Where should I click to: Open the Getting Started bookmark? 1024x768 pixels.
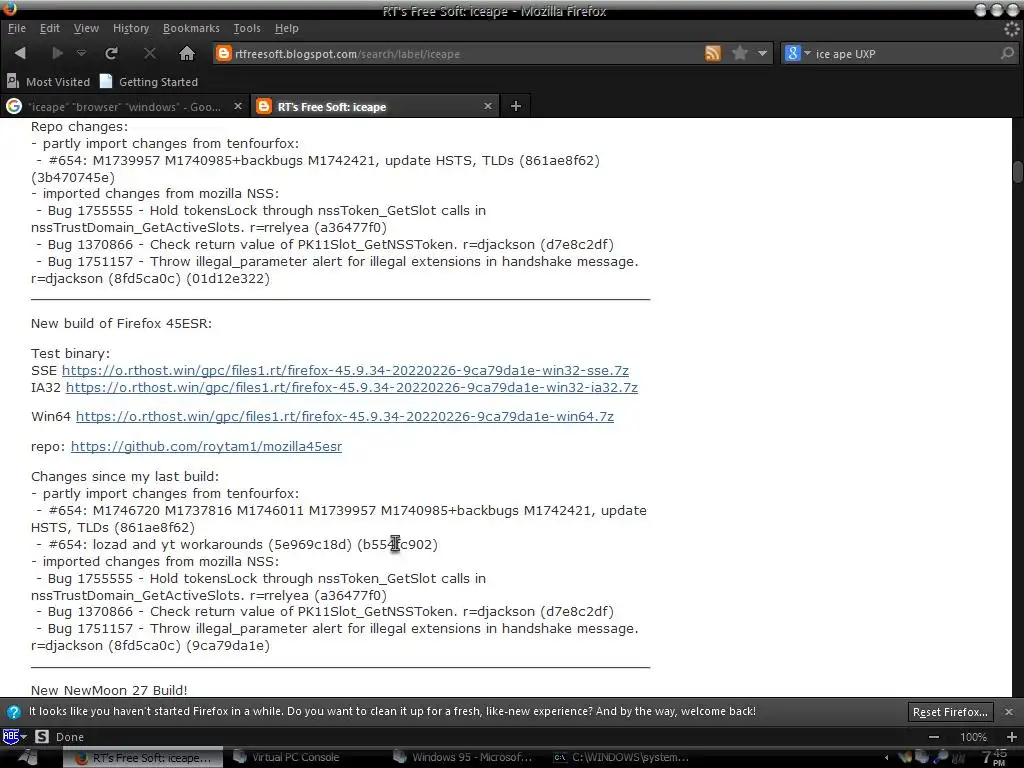pos(149,82)
